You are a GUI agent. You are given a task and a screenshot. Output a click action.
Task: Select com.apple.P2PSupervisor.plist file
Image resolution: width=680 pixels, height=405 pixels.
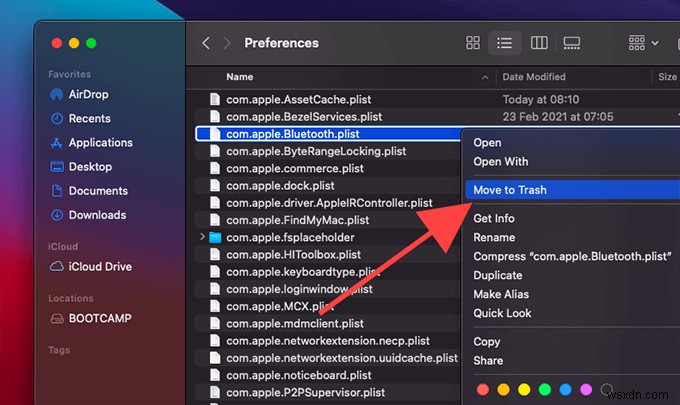point(305,392)
